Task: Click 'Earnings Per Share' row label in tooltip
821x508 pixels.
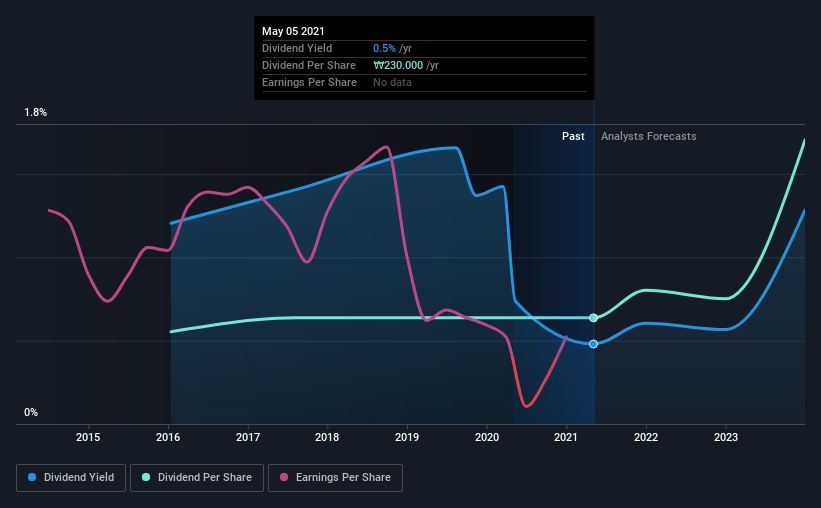Action: 309,82
